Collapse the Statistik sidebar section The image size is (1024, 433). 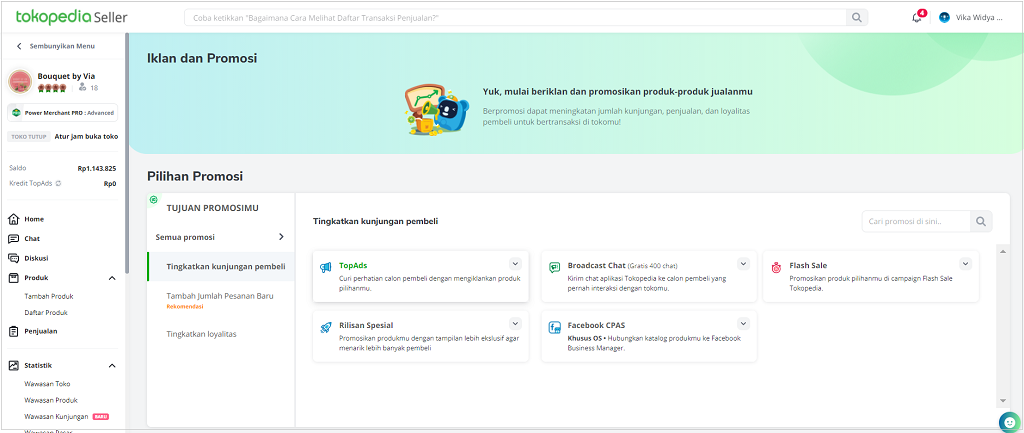tap(112, 366)
